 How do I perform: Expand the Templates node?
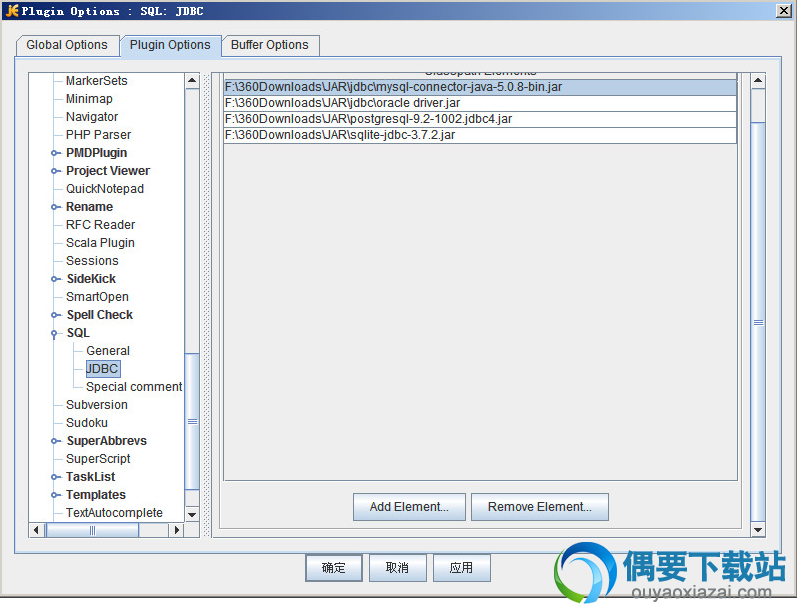click(x=54, y=495)
